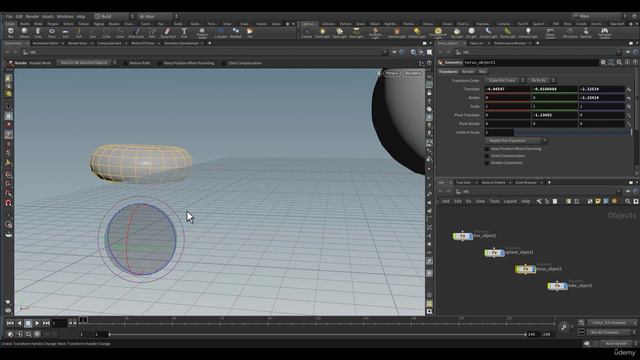640x360 pixels.
Task: Click the Rotate tool icon in viewport header
Action: point(11,63)
